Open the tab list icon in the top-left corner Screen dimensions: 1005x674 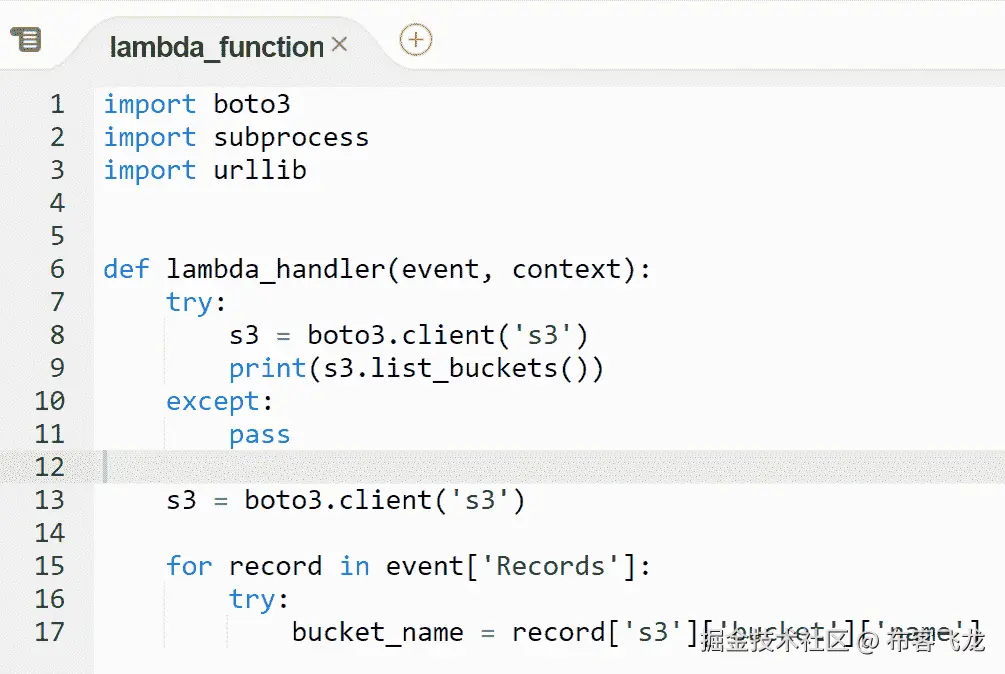[x=26, y=39]
